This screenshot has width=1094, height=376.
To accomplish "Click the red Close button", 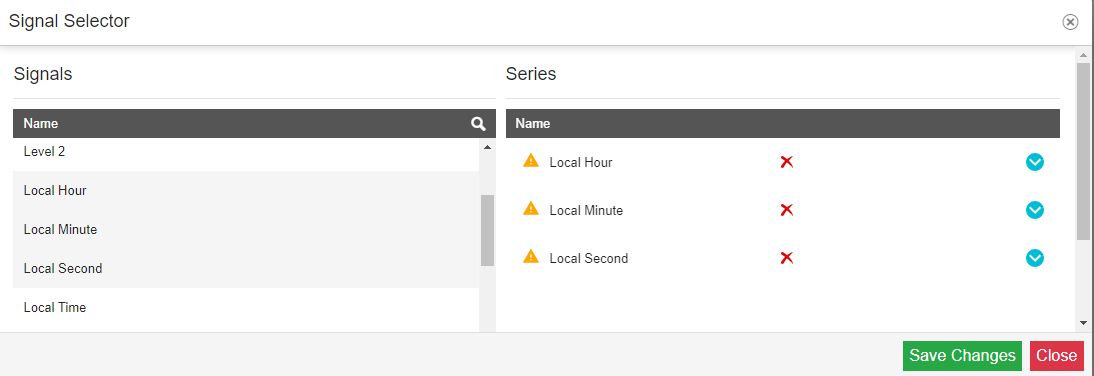I will [x=1056, y=356].
